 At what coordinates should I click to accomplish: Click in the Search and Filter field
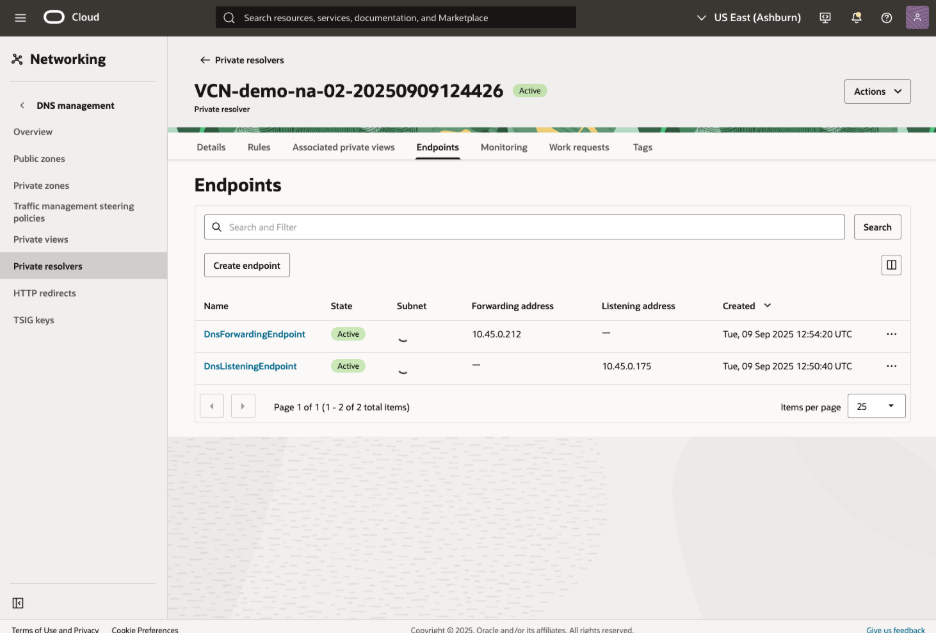pyautogui.click(x=525, y=227)
